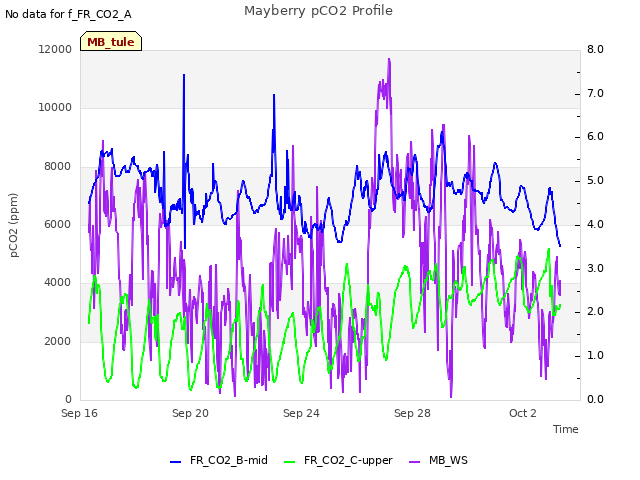Click the green FR_CO2_C-upper legend swatch
Image resolution: width=640 pixels, height=480 pixels.
tap(289, 462)
